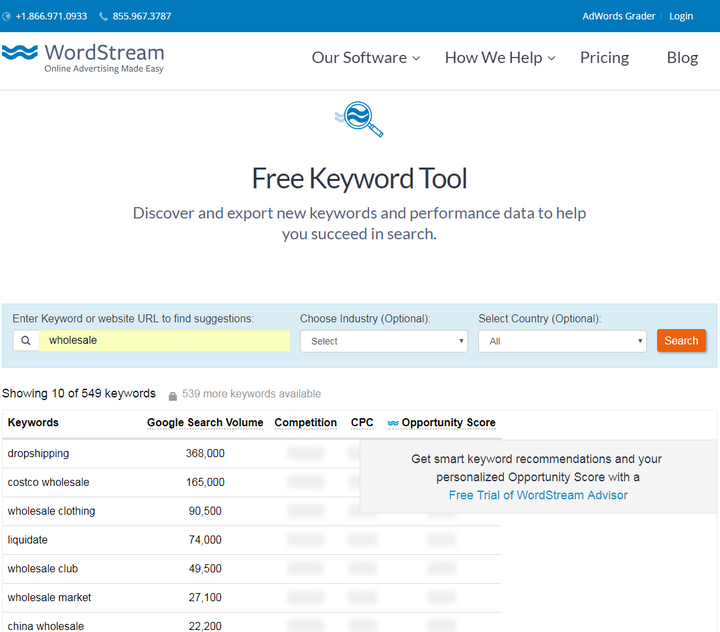This screenshot has height=632, width=720.
Task: Click WordStream Online Advertising Made Easy text
Action: click(104, 58)
